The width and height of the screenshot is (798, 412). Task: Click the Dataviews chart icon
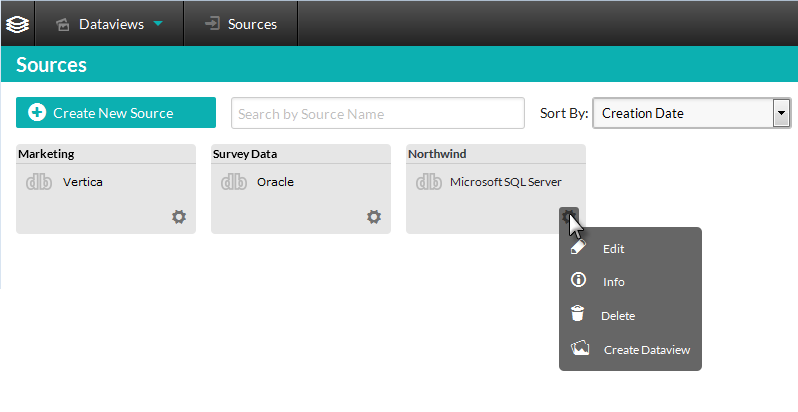63,24
